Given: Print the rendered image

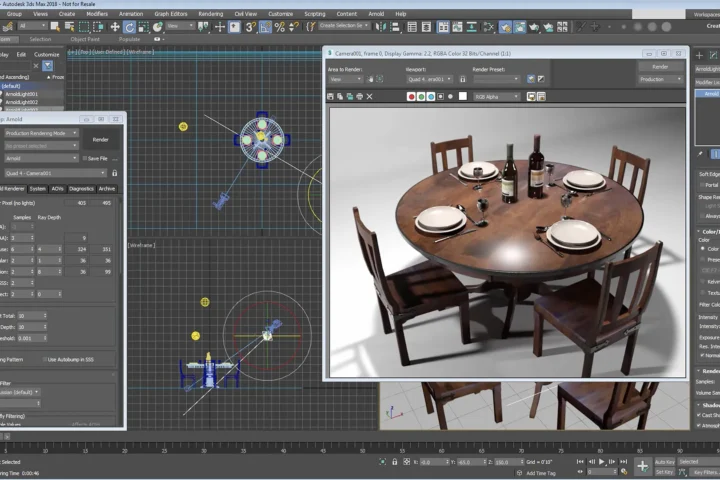Looking at the screenshot, I should 360,96.
